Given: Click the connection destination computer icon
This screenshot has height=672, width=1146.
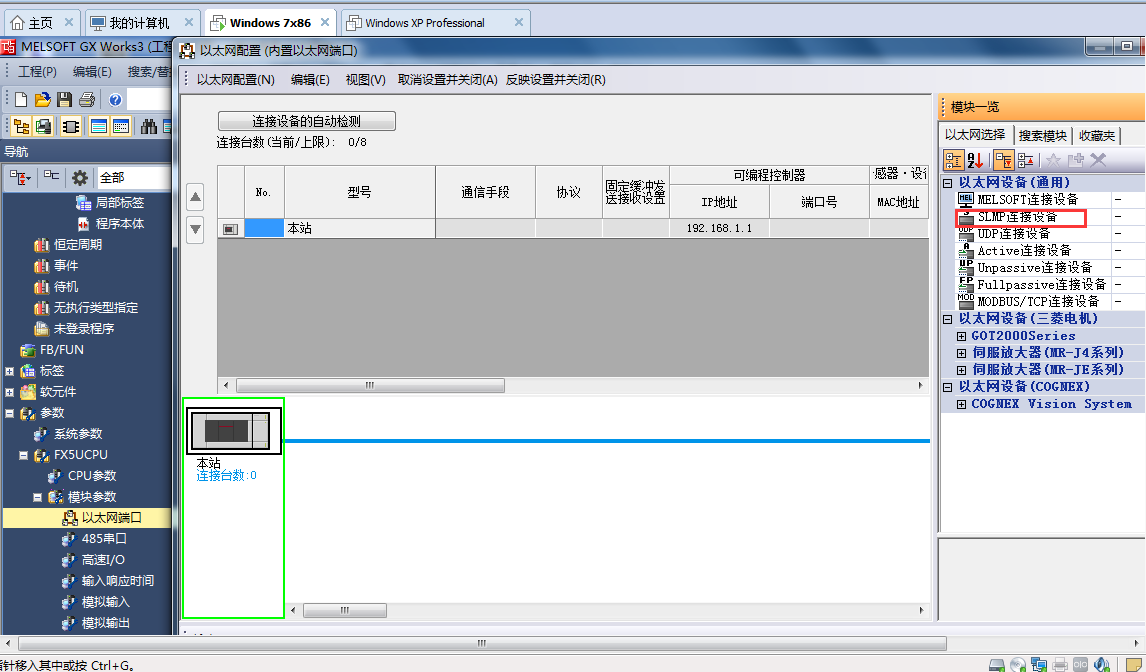Looking at the screenshot, I should click(x=43, y=127).
